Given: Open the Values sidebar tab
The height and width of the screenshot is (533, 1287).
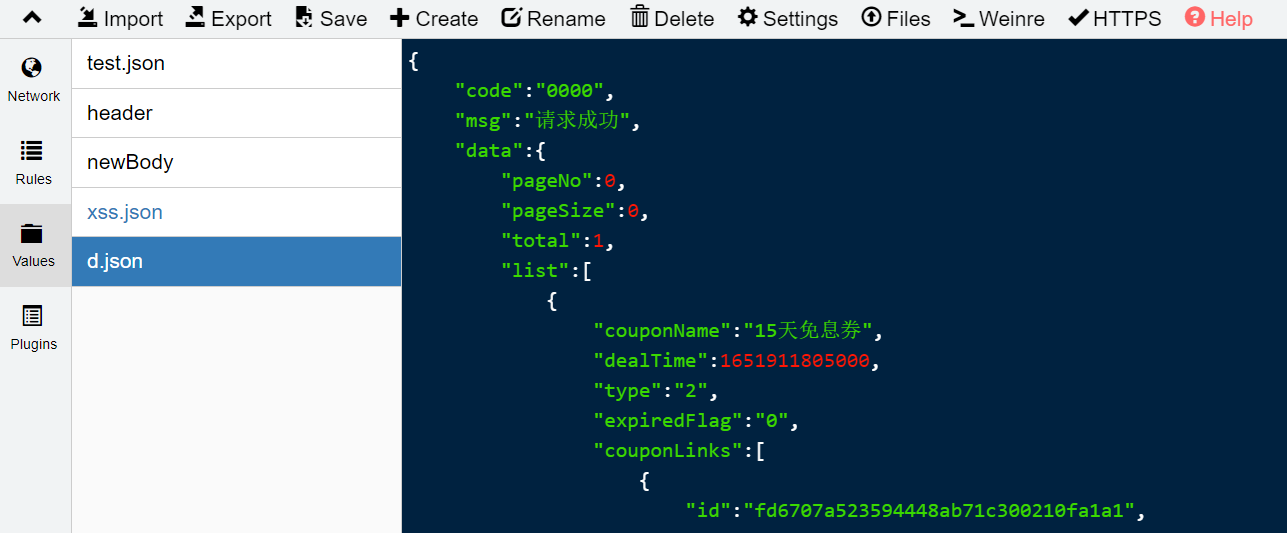Looking at the screenshot, I should point(34,245).
